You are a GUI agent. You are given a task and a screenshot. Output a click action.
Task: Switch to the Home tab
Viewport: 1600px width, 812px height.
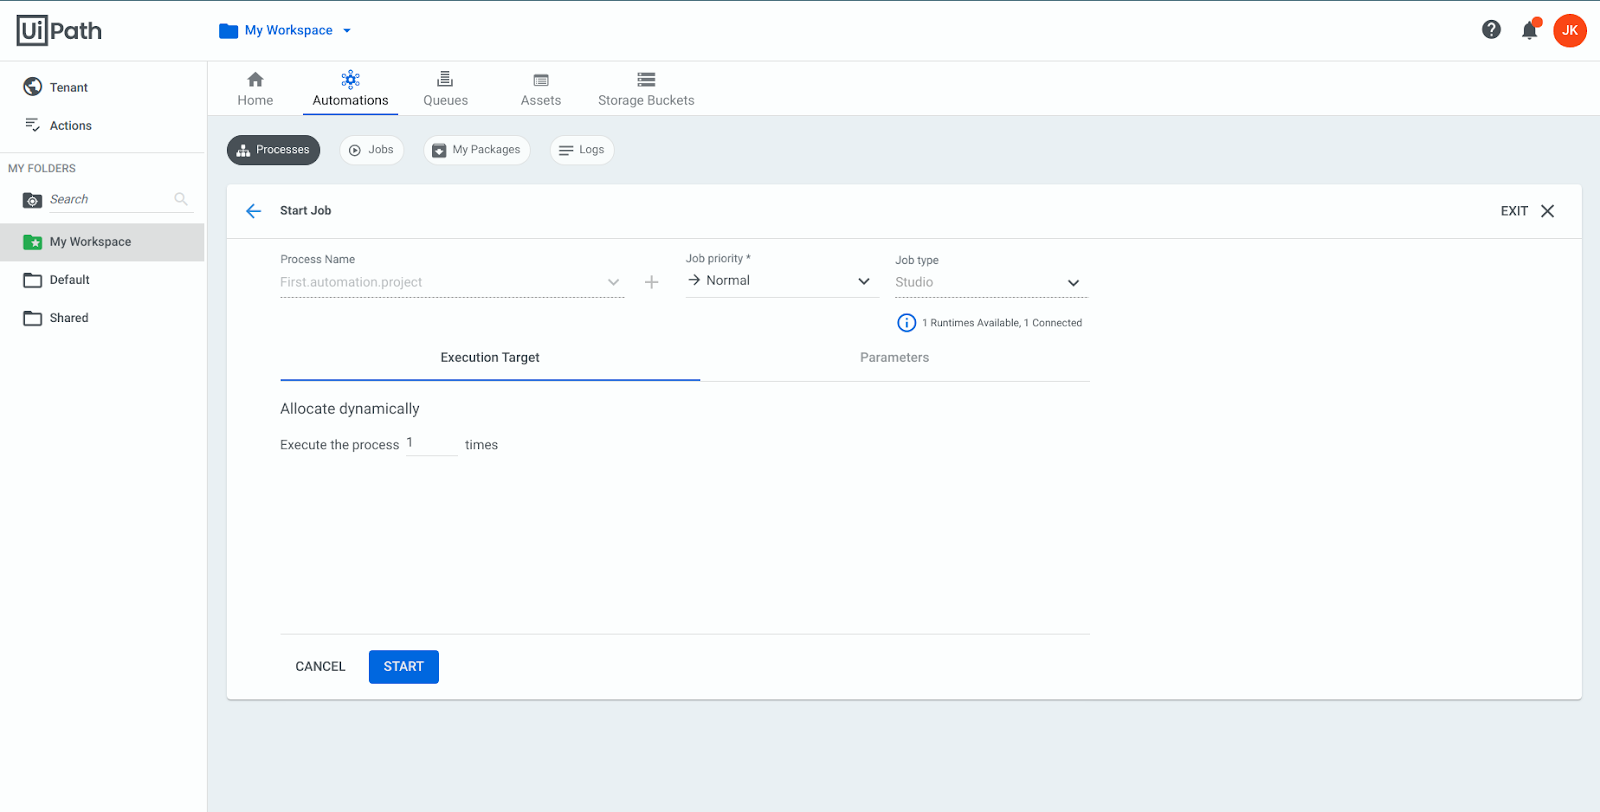click(x=255, y=89)
